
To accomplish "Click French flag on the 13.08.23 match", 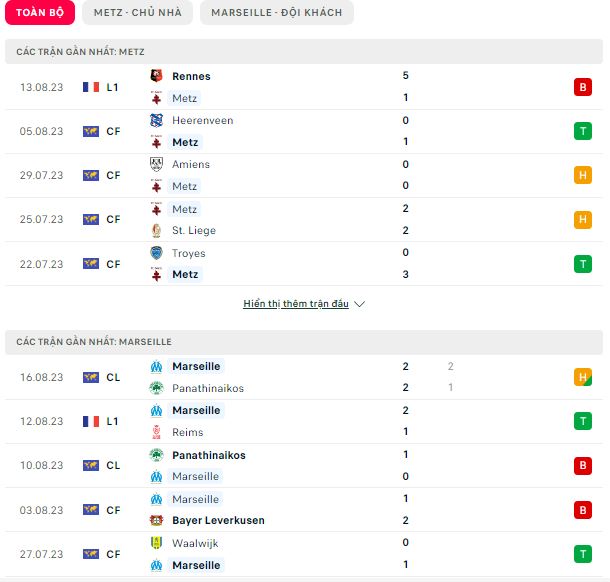I will click(91, 87).
